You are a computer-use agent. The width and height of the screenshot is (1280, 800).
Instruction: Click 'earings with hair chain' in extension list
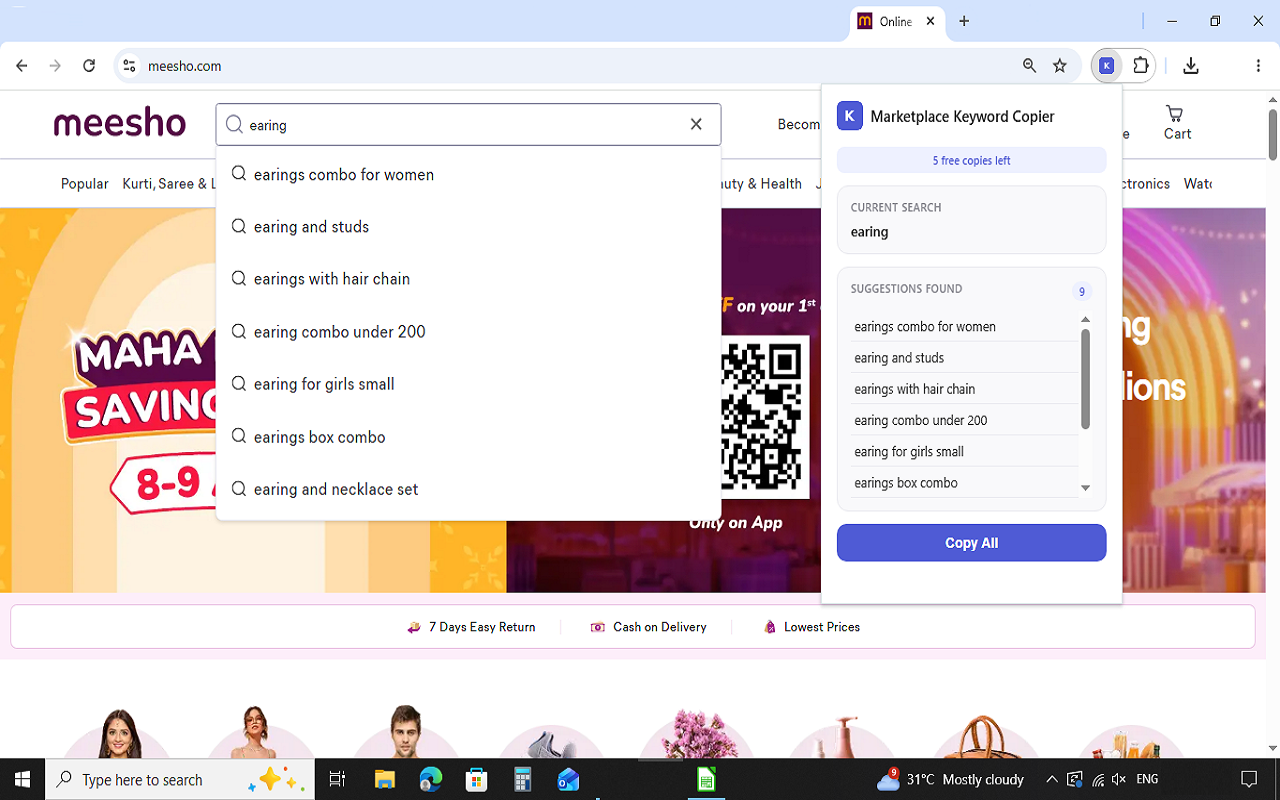click(964, 389)
